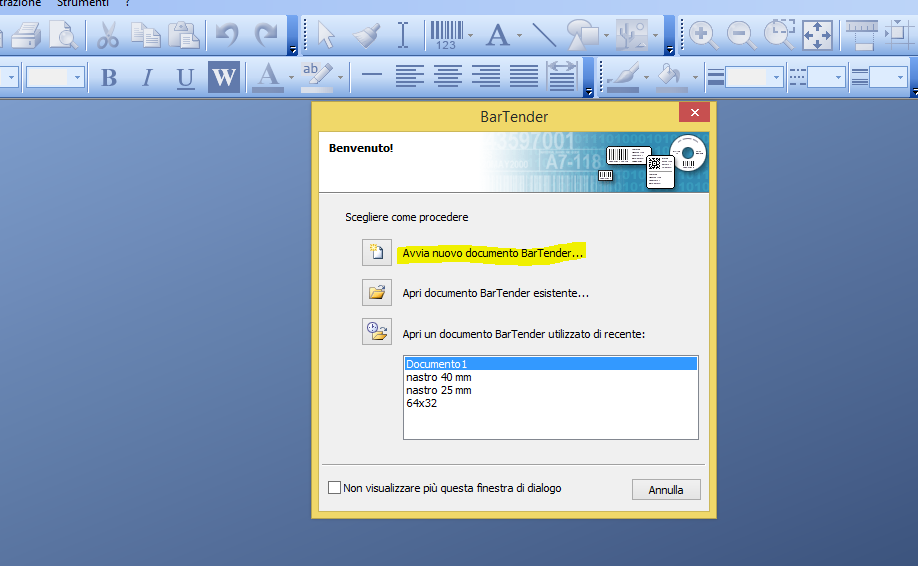Image resolution: width=918 pixels, height=566 pixels.
Task: Expand the barcode tool dropdown arrow
Action: [x=470, y=36]
